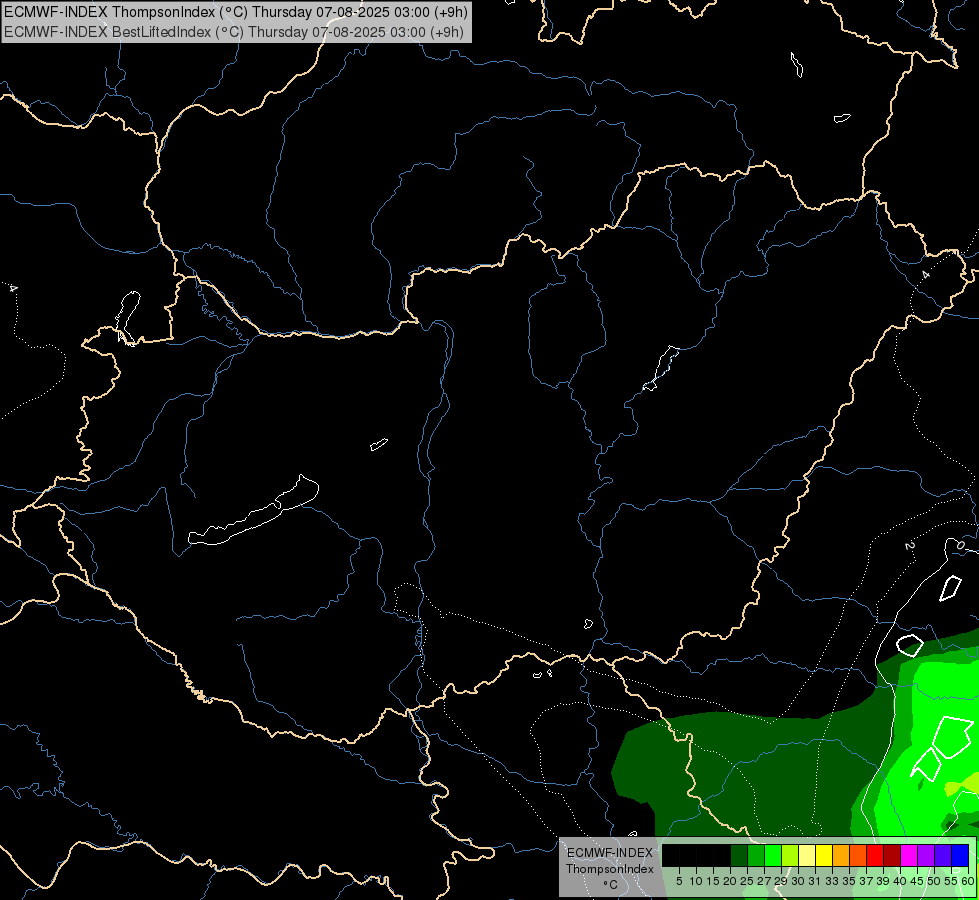Click the legend tick label 30
Viewport: 979px width, 900px height.
(799, 881)
